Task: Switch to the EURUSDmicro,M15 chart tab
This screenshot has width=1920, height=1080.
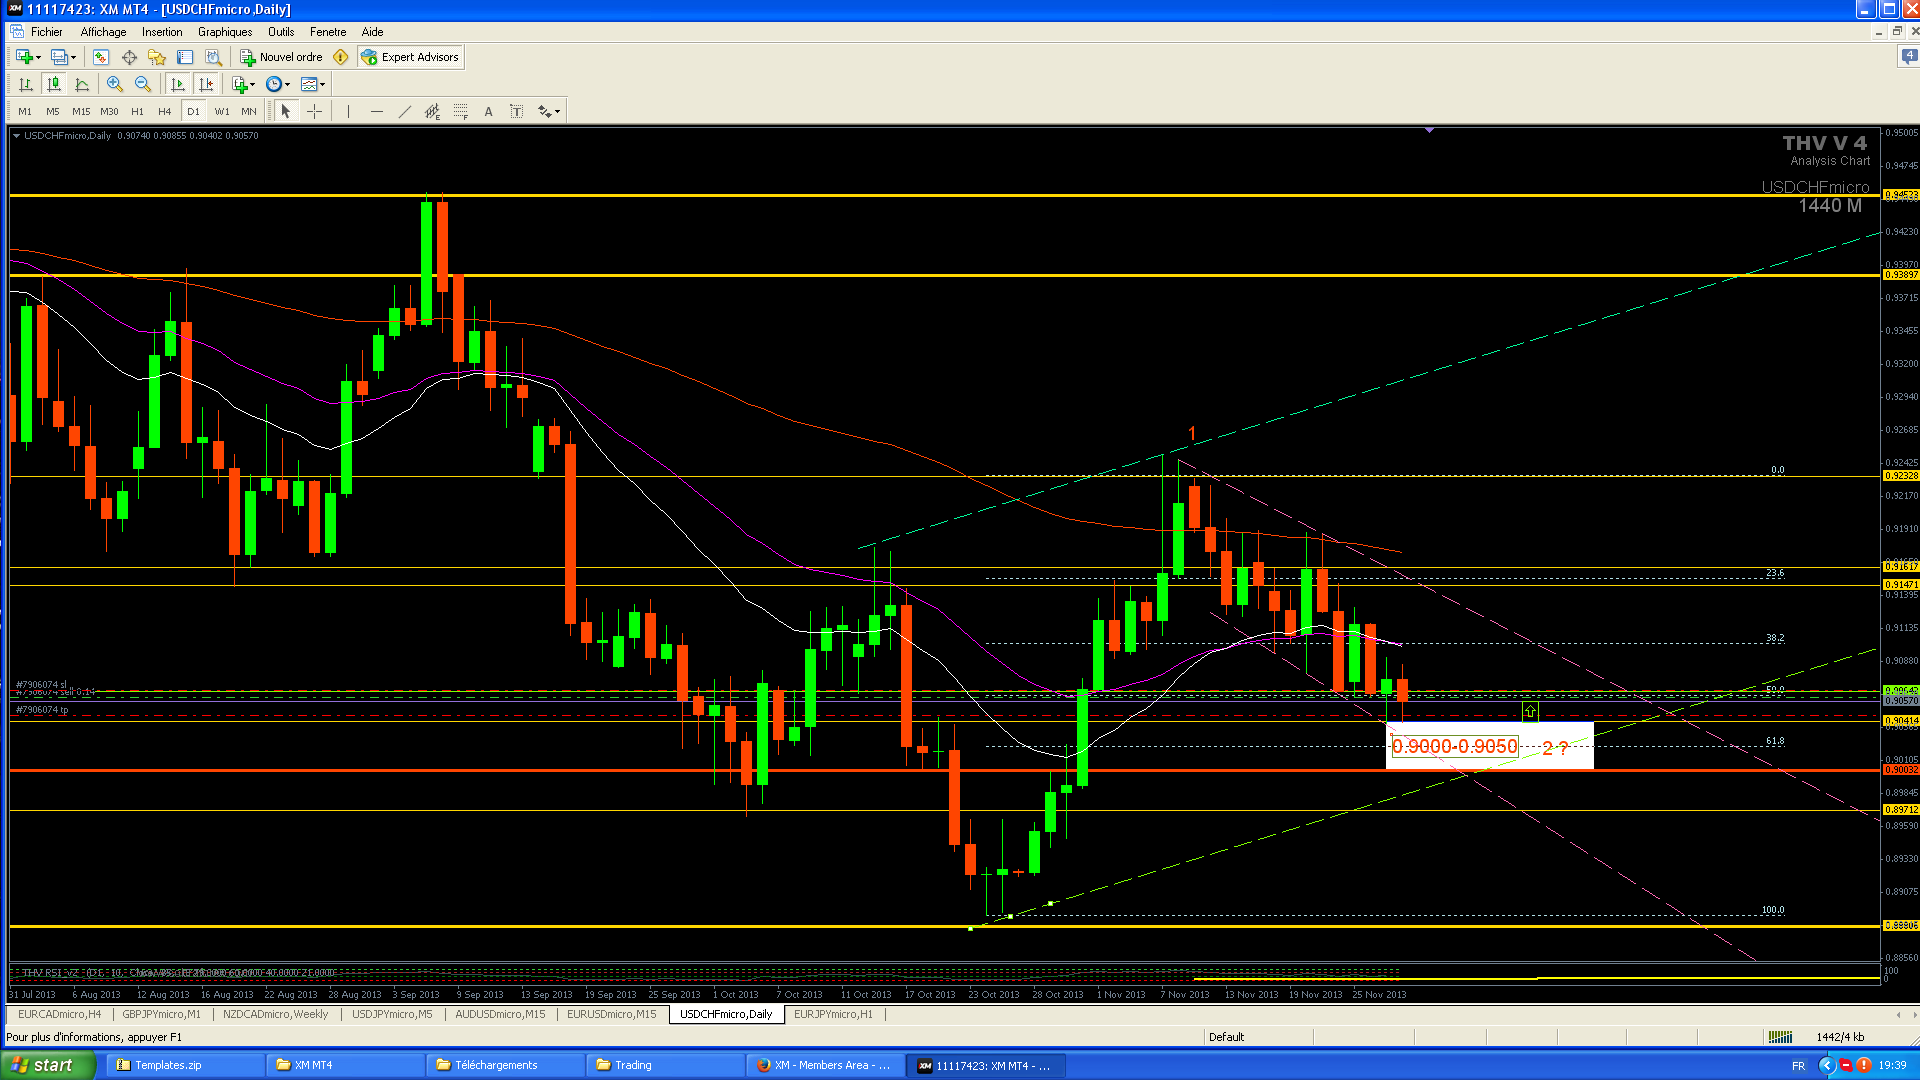Action: click(x=611, y=1014)
